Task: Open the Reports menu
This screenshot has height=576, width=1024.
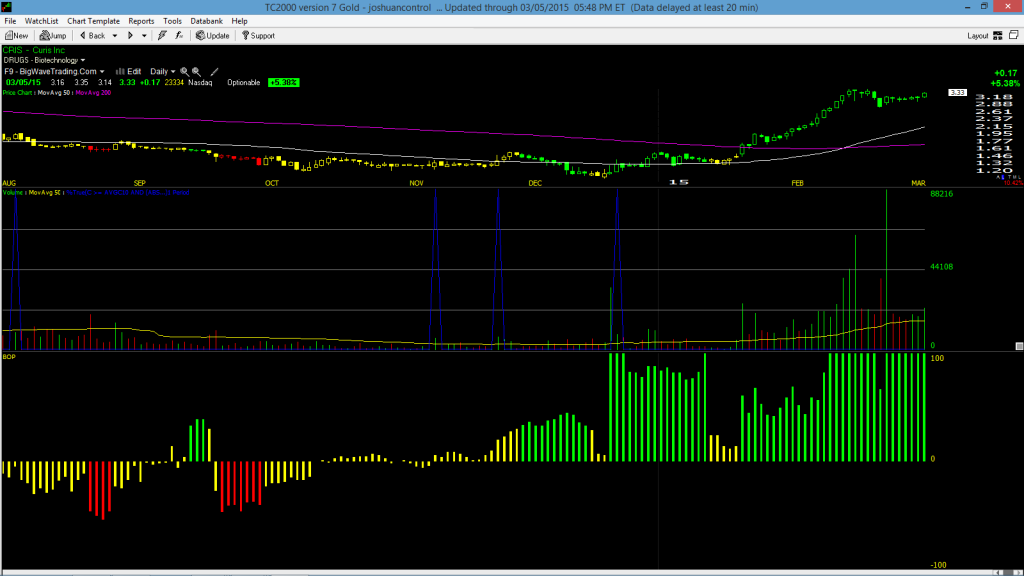Action: [141, 21]
